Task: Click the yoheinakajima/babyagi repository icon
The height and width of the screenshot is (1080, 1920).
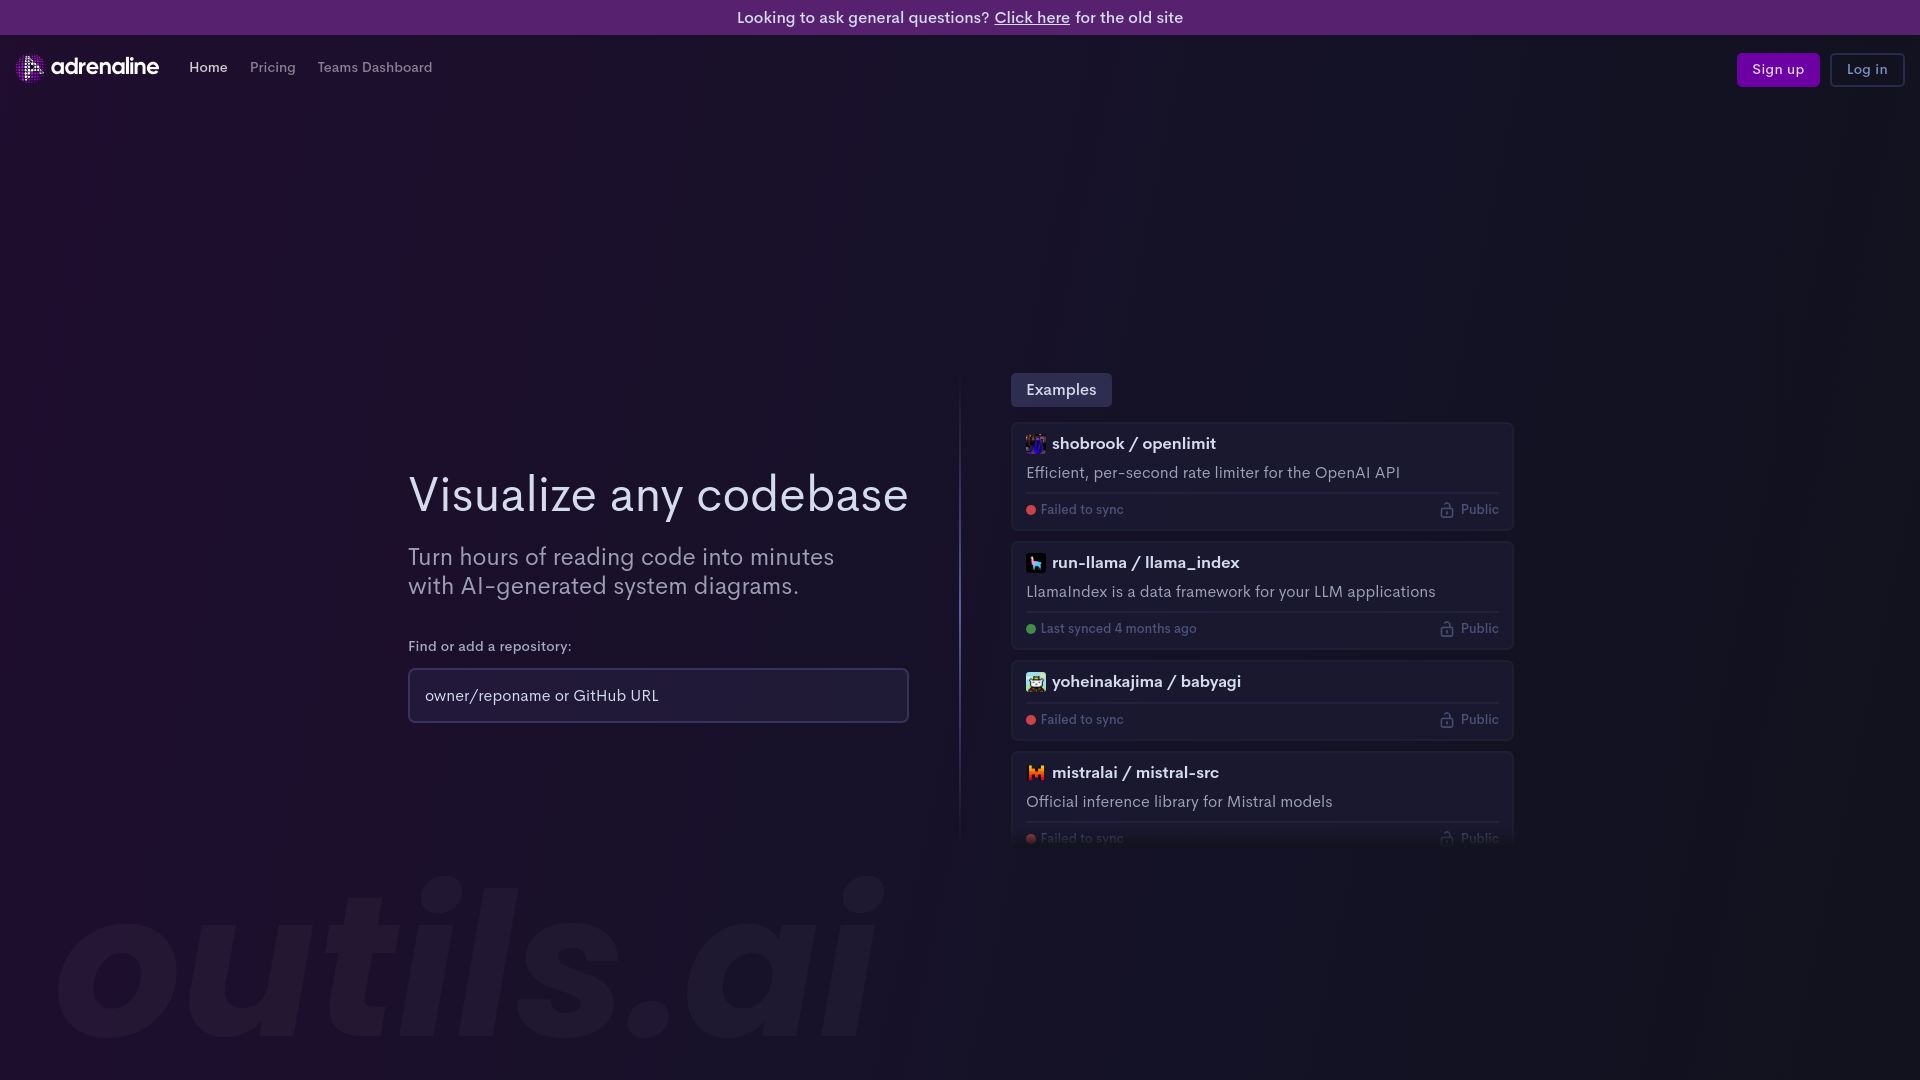Action: (x=1035, y=682)
